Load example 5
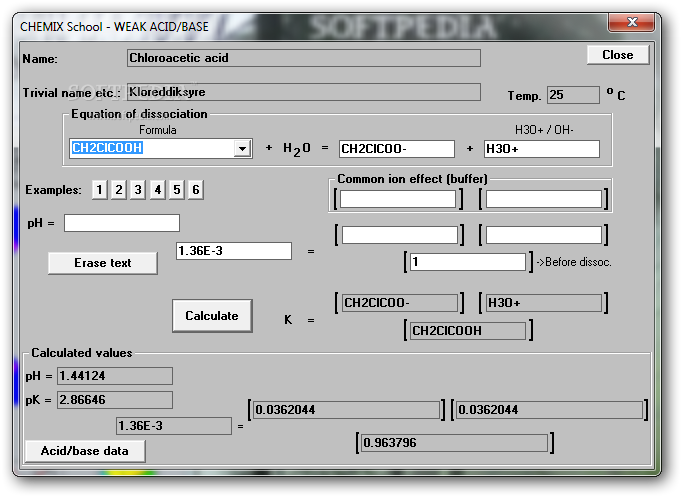This screenshot has height=497, width=682. coord(177,190)
